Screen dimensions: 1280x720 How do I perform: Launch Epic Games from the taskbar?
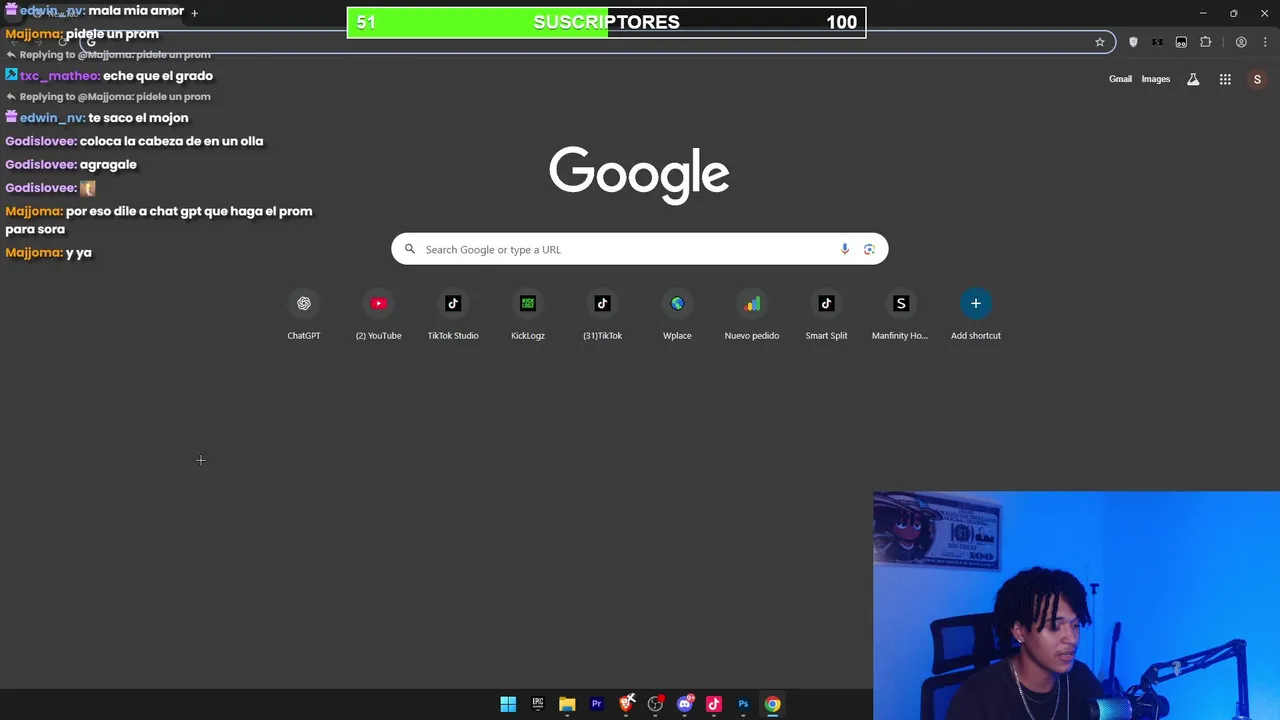pos(537,704)
